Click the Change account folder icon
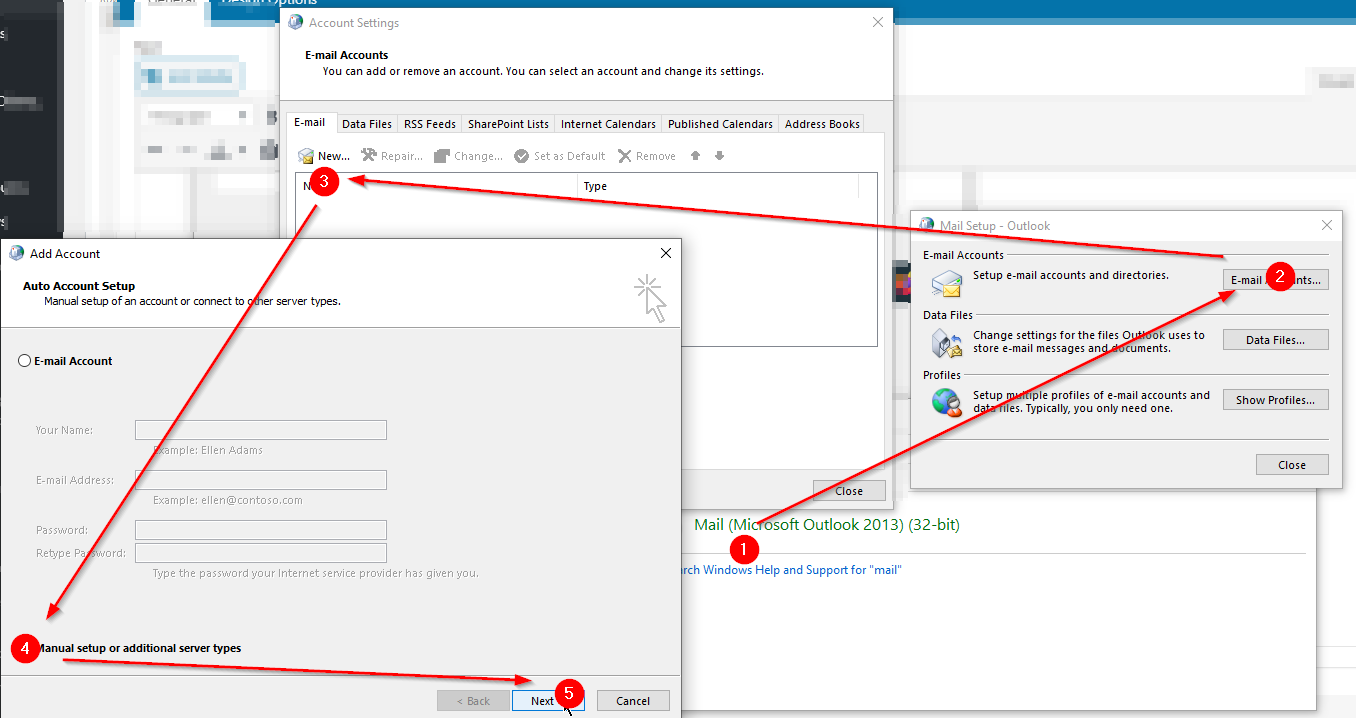This screenshot has width=1356, height=718. point(442,156)
